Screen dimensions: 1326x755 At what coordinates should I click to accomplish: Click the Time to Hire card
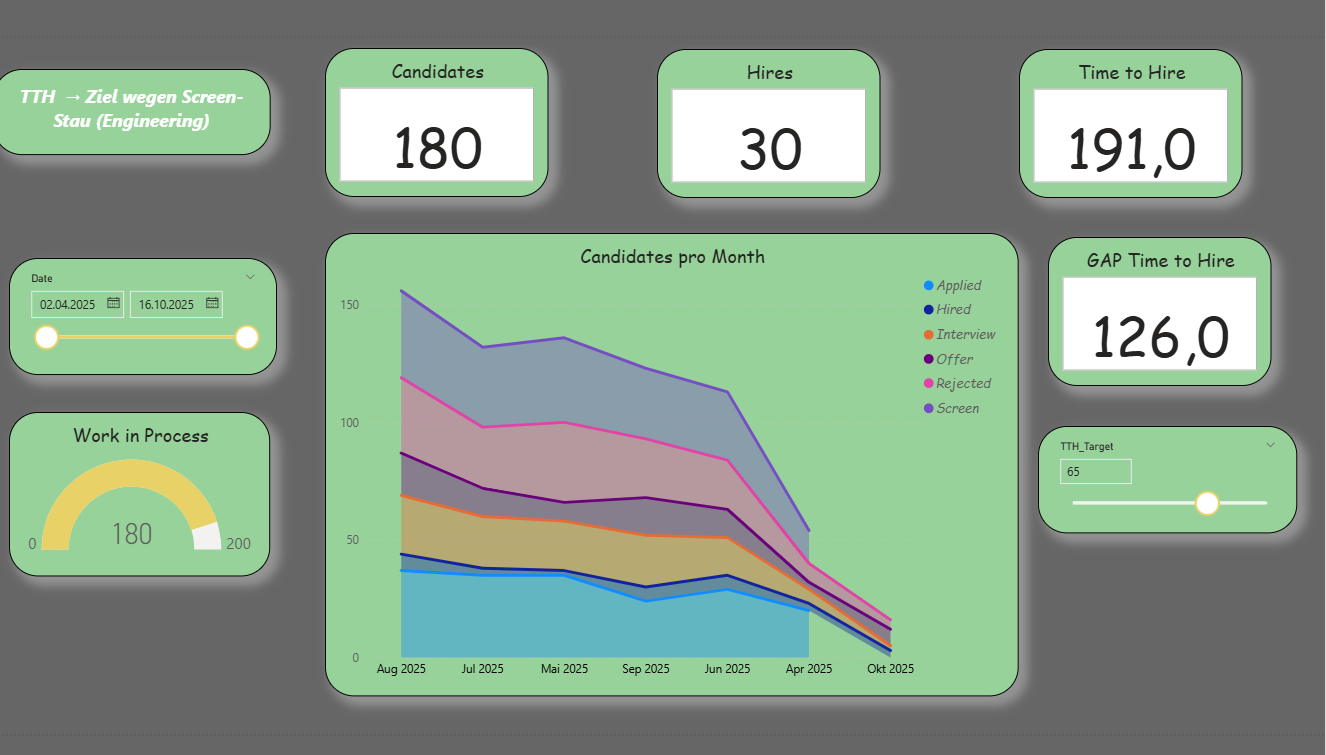(x=1130, y=122)
